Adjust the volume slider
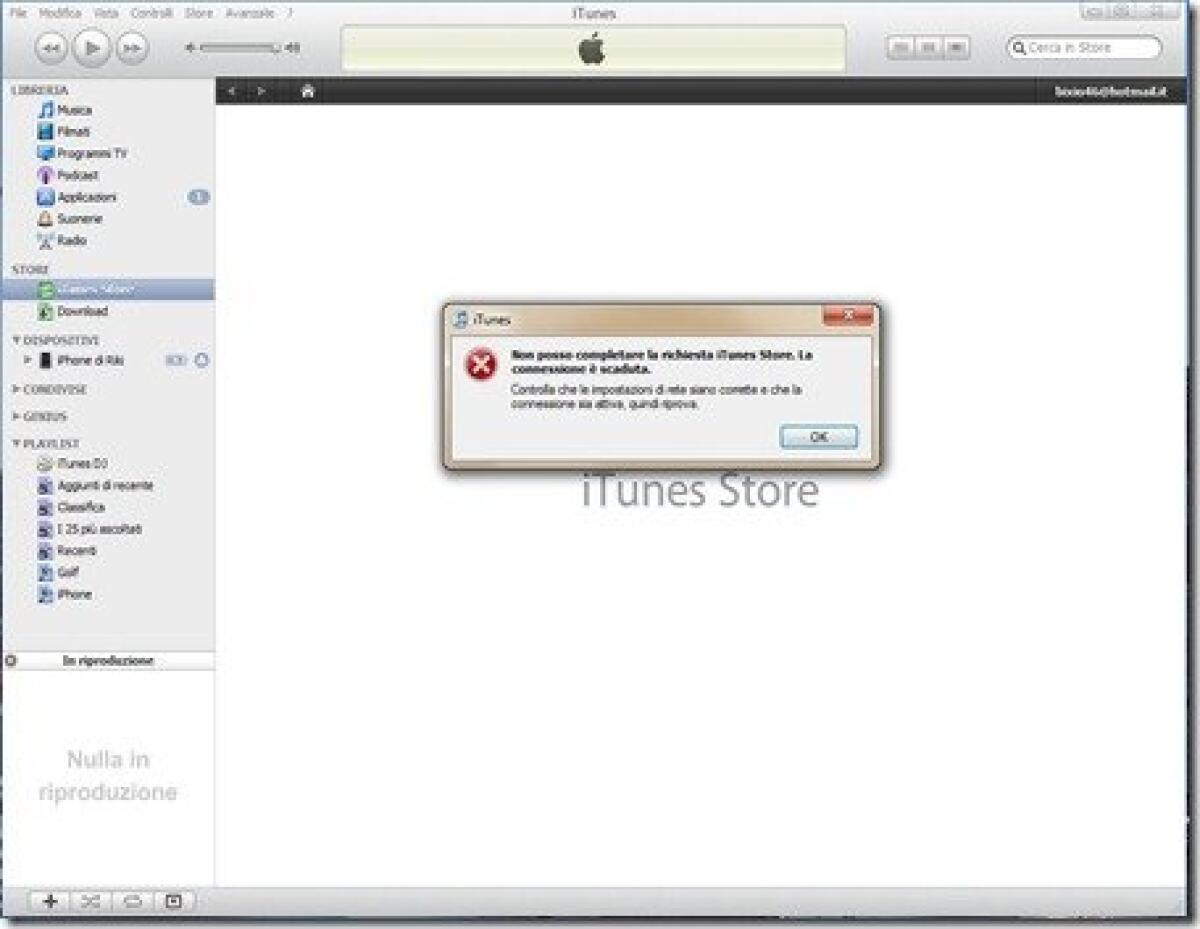This screenshot has width=1200, height=929. [x=240, y=45]
